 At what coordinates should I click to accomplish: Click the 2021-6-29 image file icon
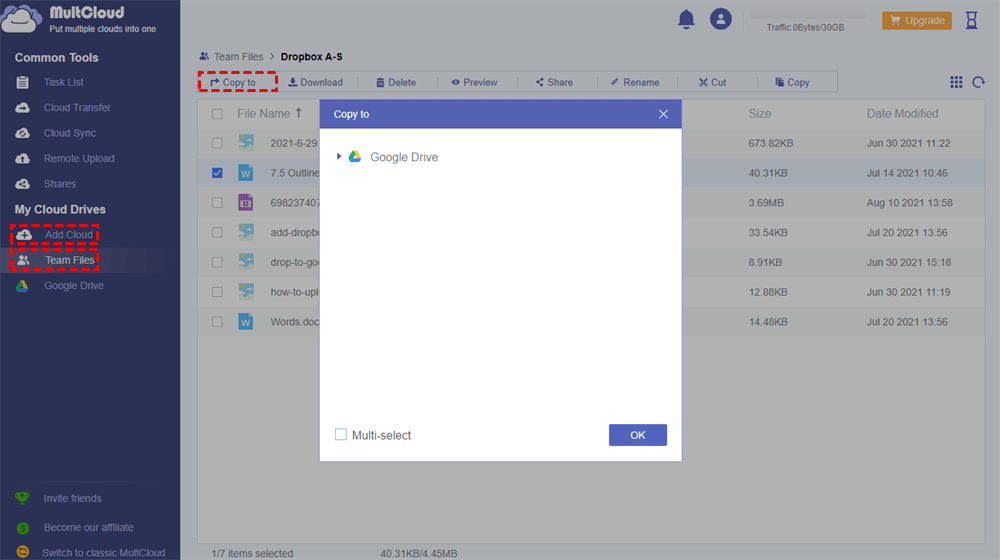[246, 142]
